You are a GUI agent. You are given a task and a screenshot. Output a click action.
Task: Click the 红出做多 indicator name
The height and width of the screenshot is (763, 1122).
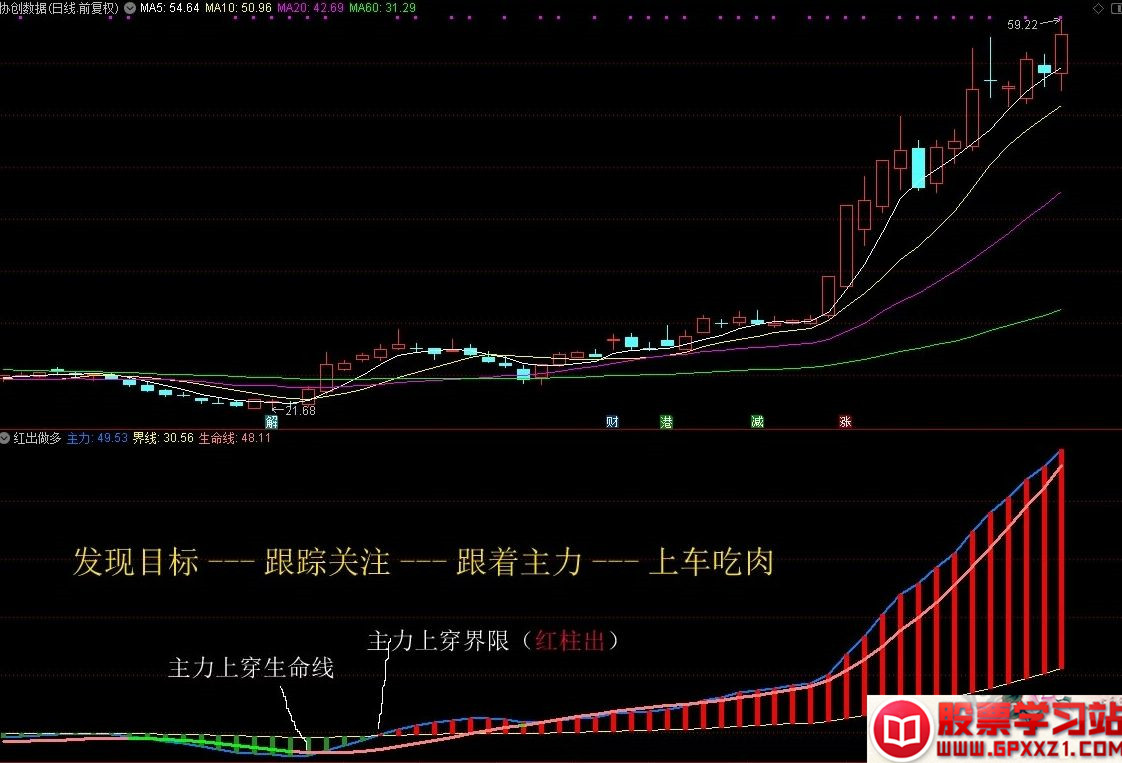[x=37, y=438]
